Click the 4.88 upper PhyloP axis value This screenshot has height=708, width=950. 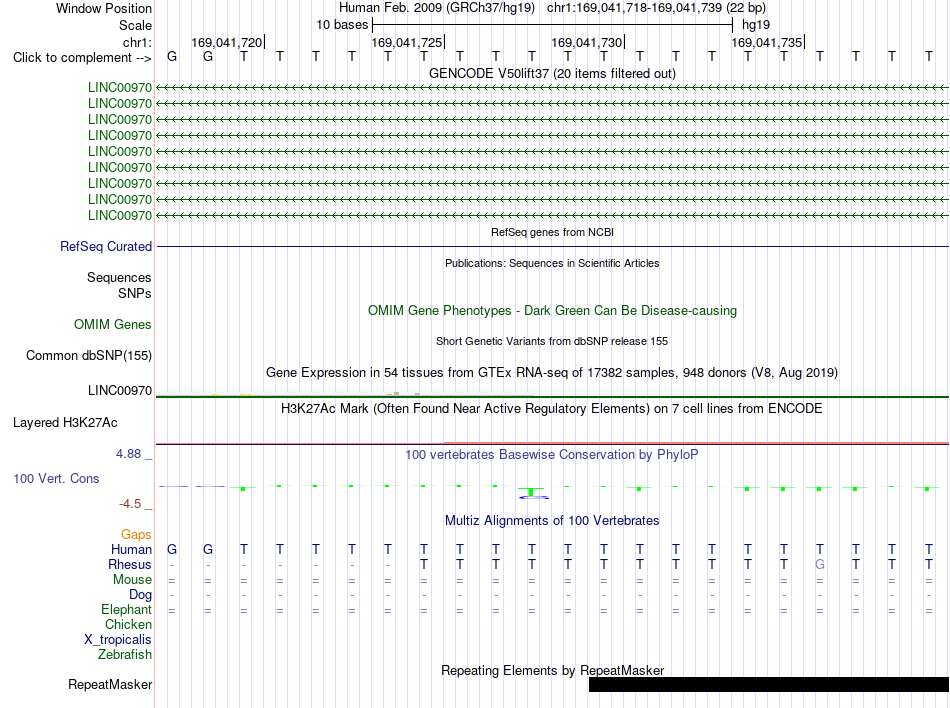pyautogui.click(x=128, y=454)
